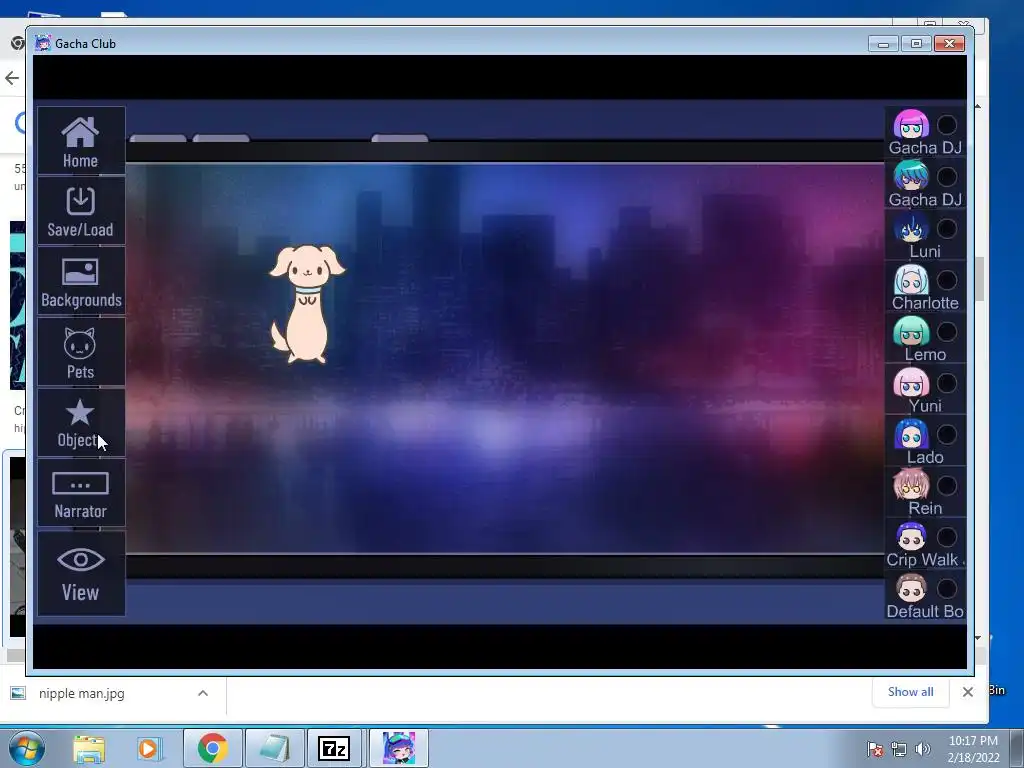This screenshot has width=1024, height=768.
Task: Open the Objects menu
Action: (x=81, y=423)
